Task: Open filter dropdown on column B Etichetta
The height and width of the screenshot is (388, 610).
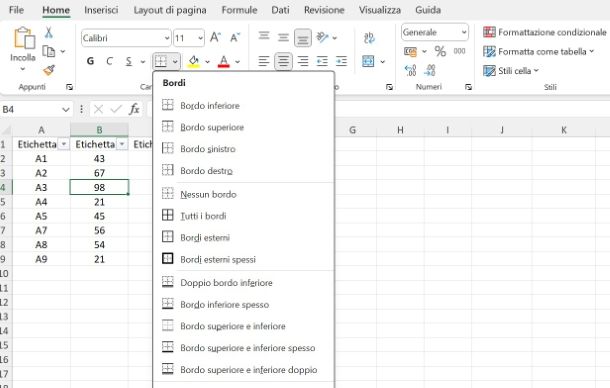Action: tap(122, 144)
